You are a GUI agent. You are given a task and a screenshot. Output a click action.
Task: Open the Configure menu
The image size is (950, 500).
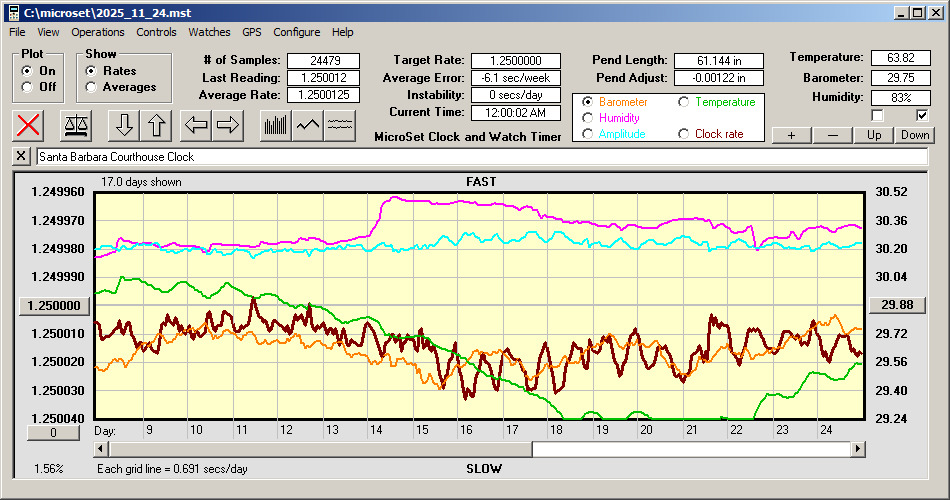297,32
